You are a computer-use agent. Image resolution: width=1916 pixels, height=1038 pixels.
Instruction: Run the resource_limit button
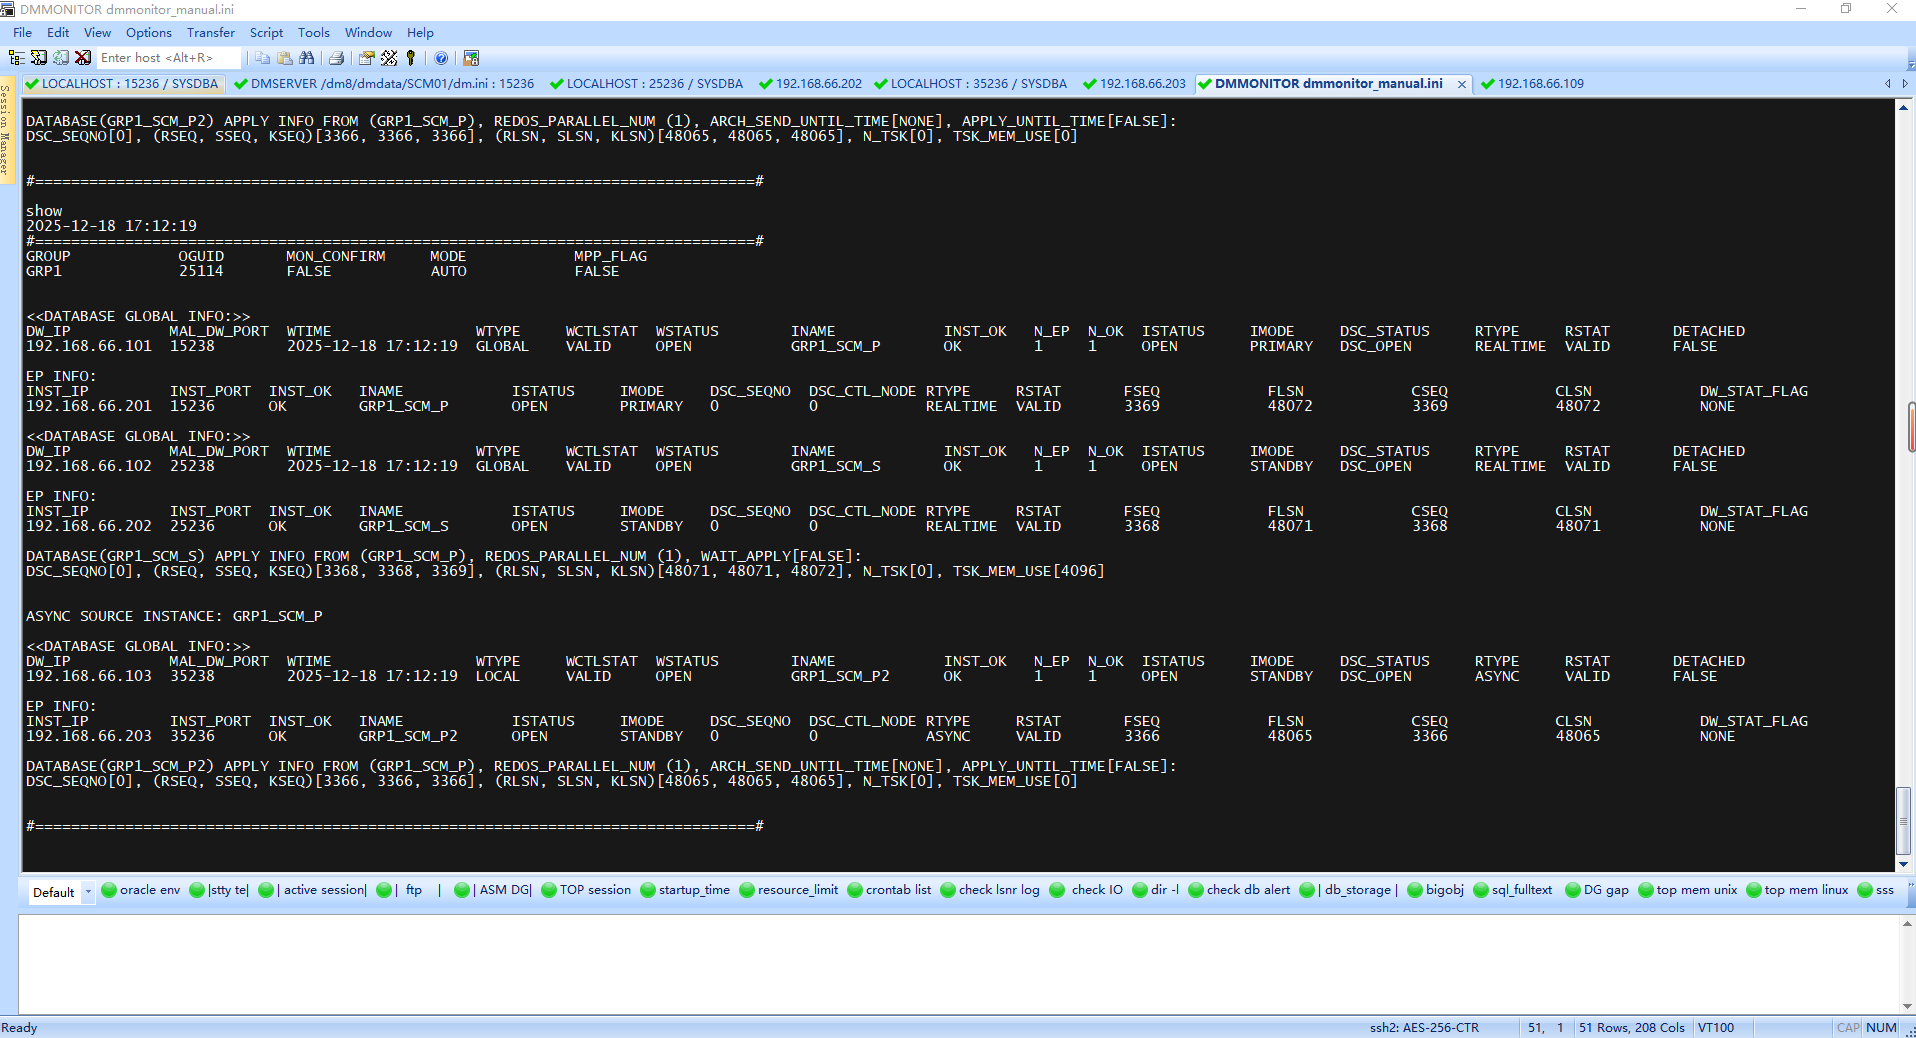coord(789,890)
